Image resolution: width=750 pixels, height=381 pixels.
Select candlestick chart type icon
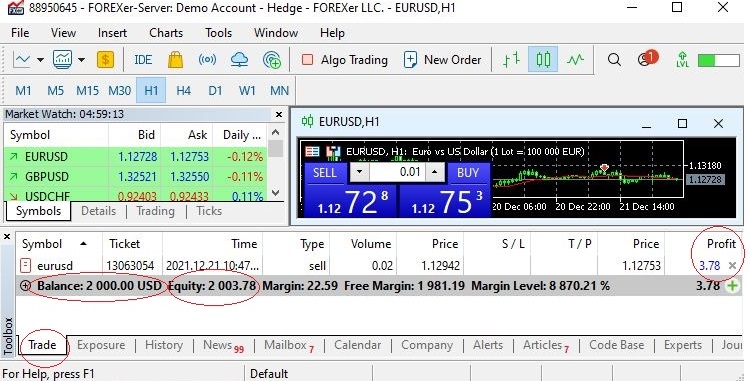543,60
